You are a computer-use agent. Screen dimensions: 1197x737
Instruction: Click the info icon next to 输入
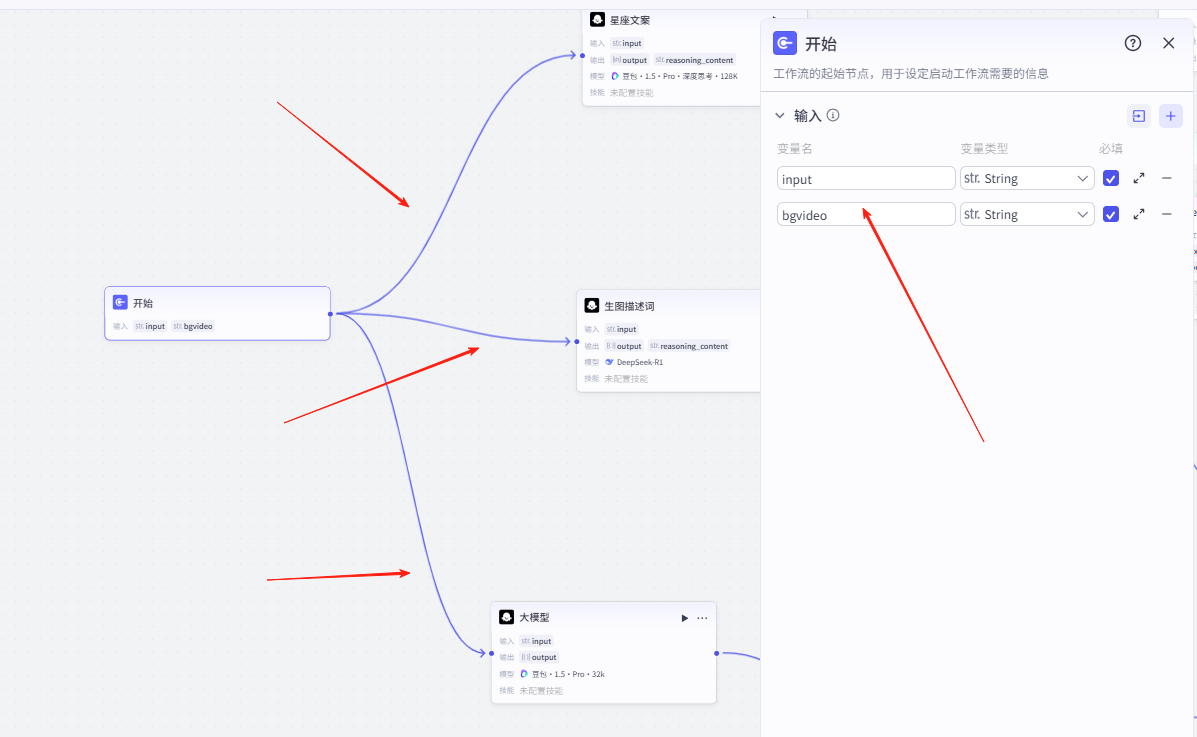833,115
